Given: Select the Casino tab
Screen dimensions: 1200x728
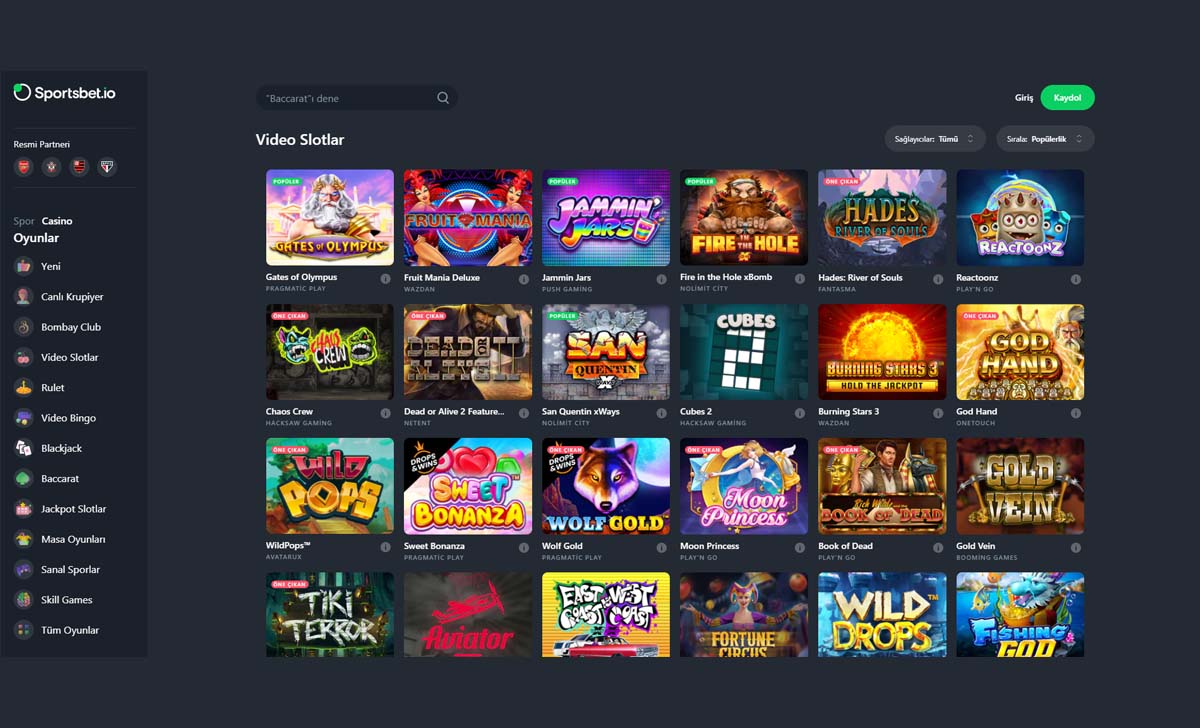Looking at the screenshot, I should 57,221.
